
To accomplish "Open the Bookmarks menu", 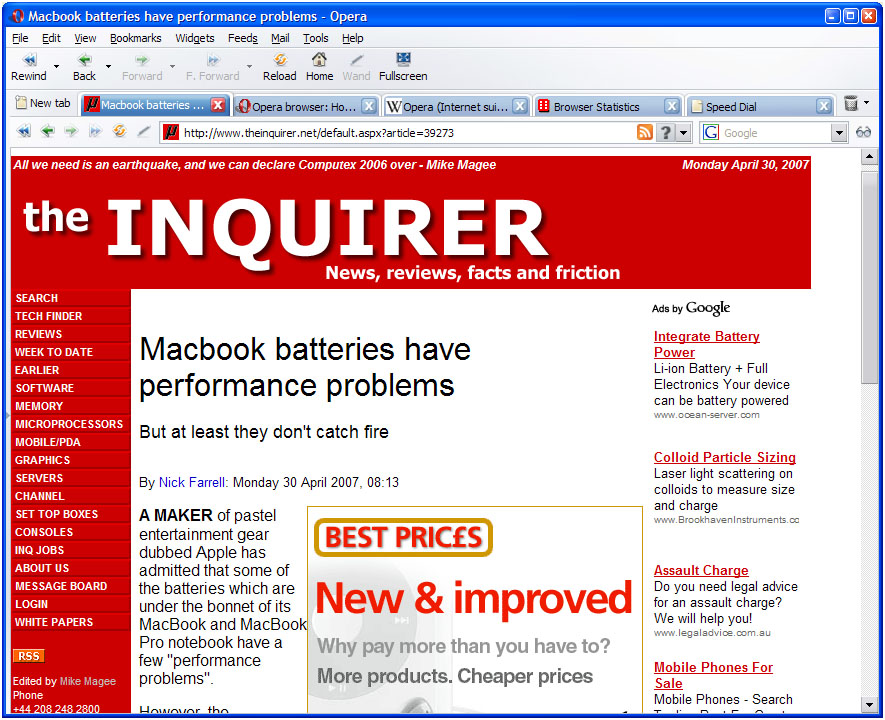I will 135,38.
